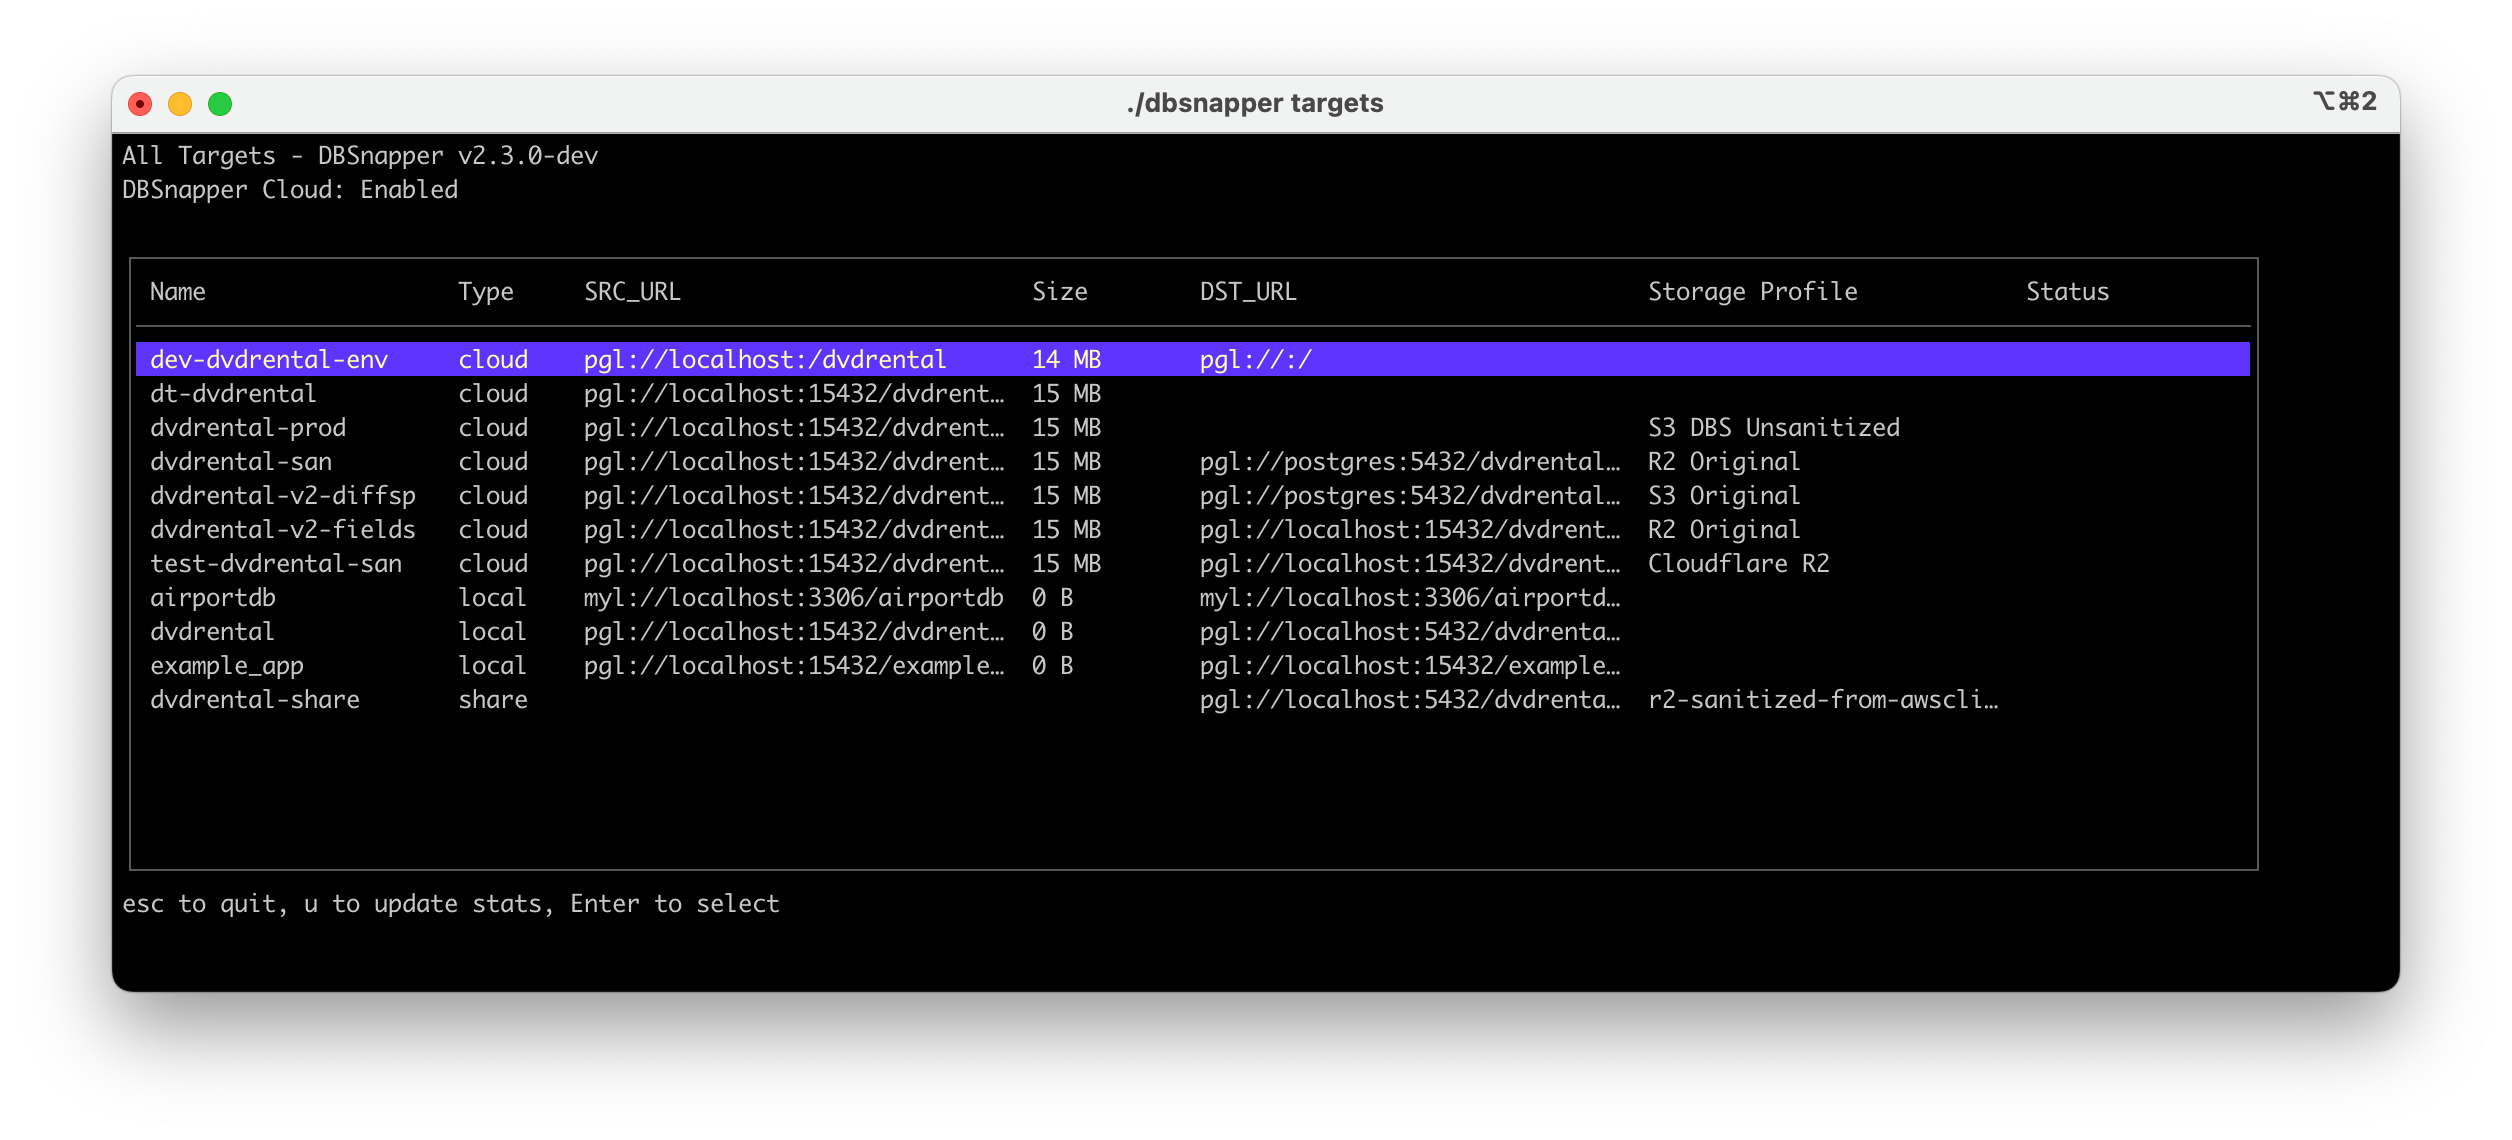
Task: Click the green zoom window button
Action: [220, 104]
